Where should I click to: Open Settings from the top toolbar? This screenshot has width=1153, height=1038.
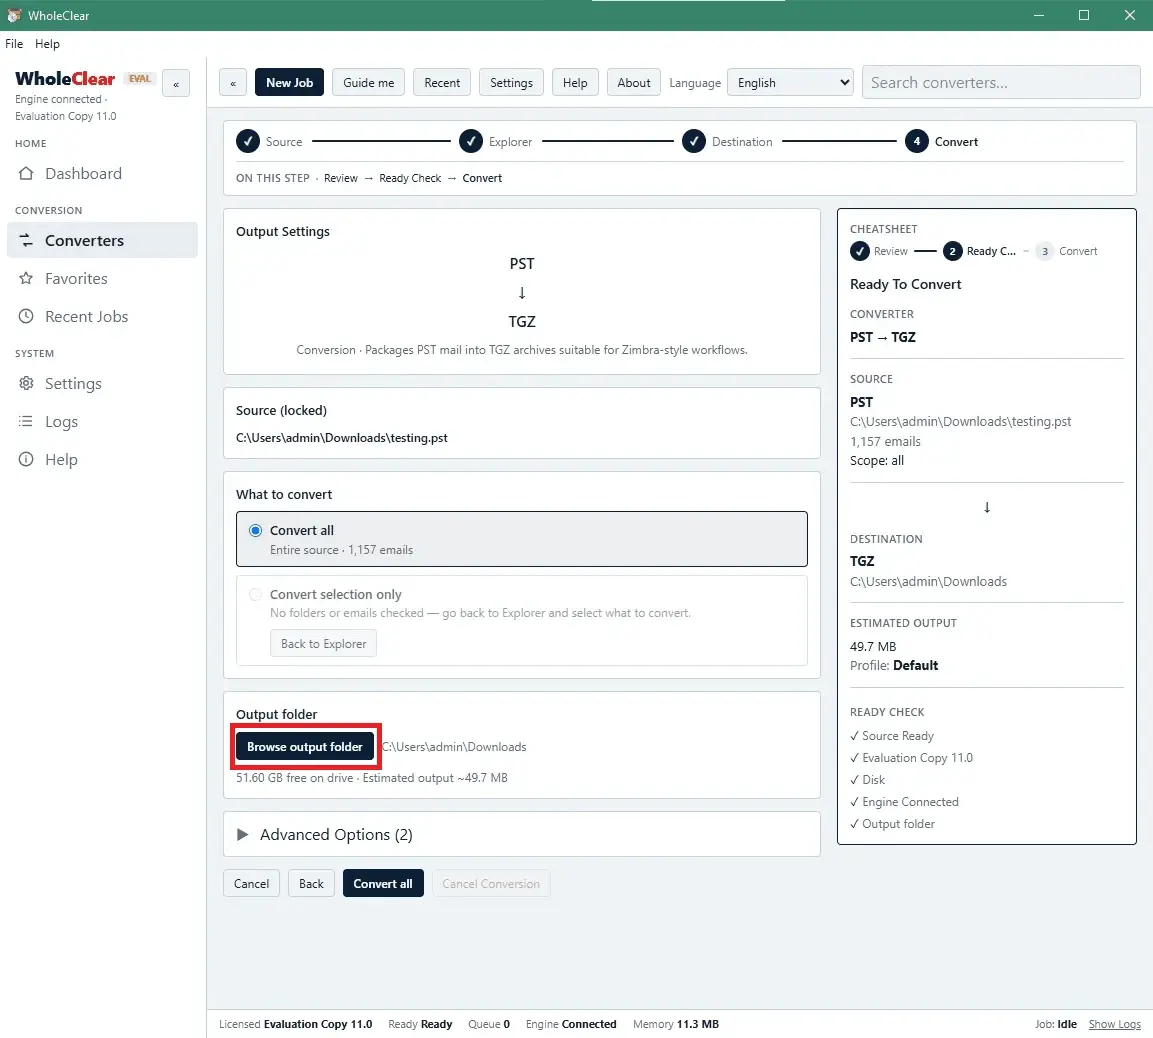pos(511,83)
